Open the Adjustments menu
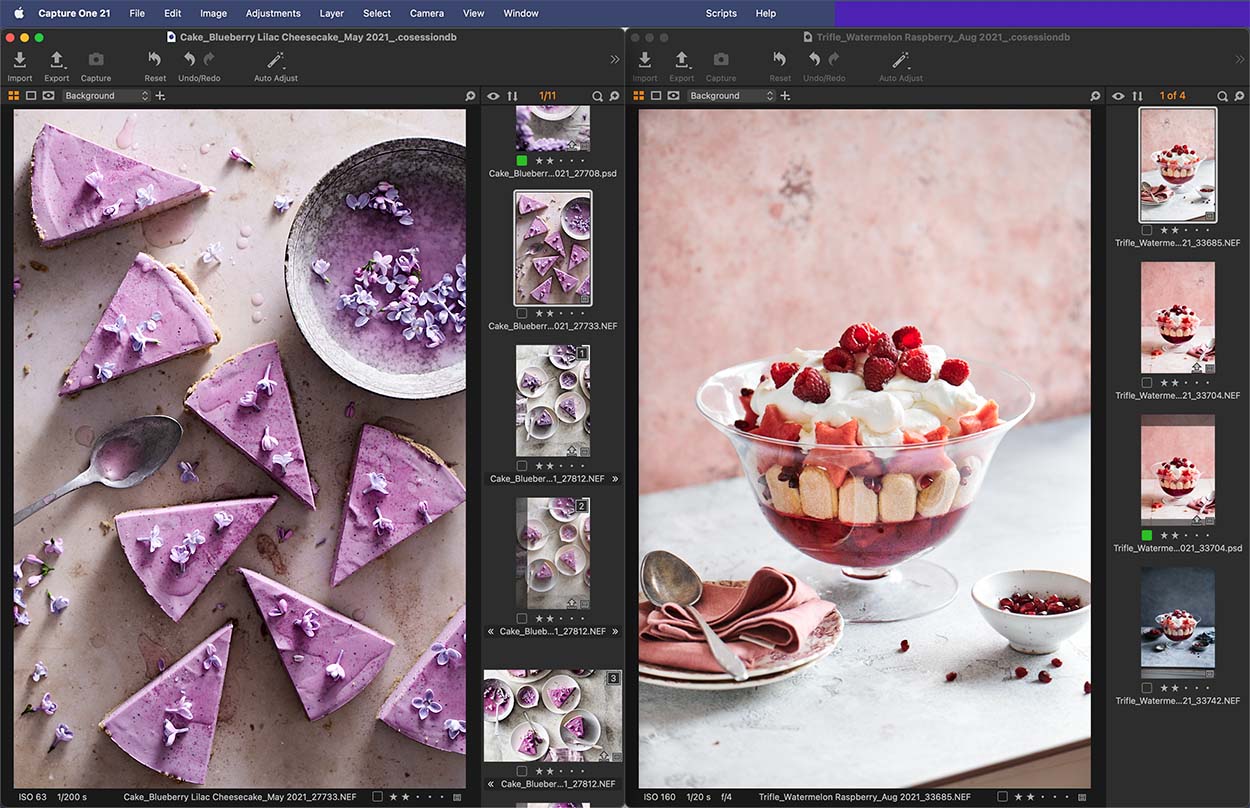The image size is (1250, 808). (x=273, y=13)
